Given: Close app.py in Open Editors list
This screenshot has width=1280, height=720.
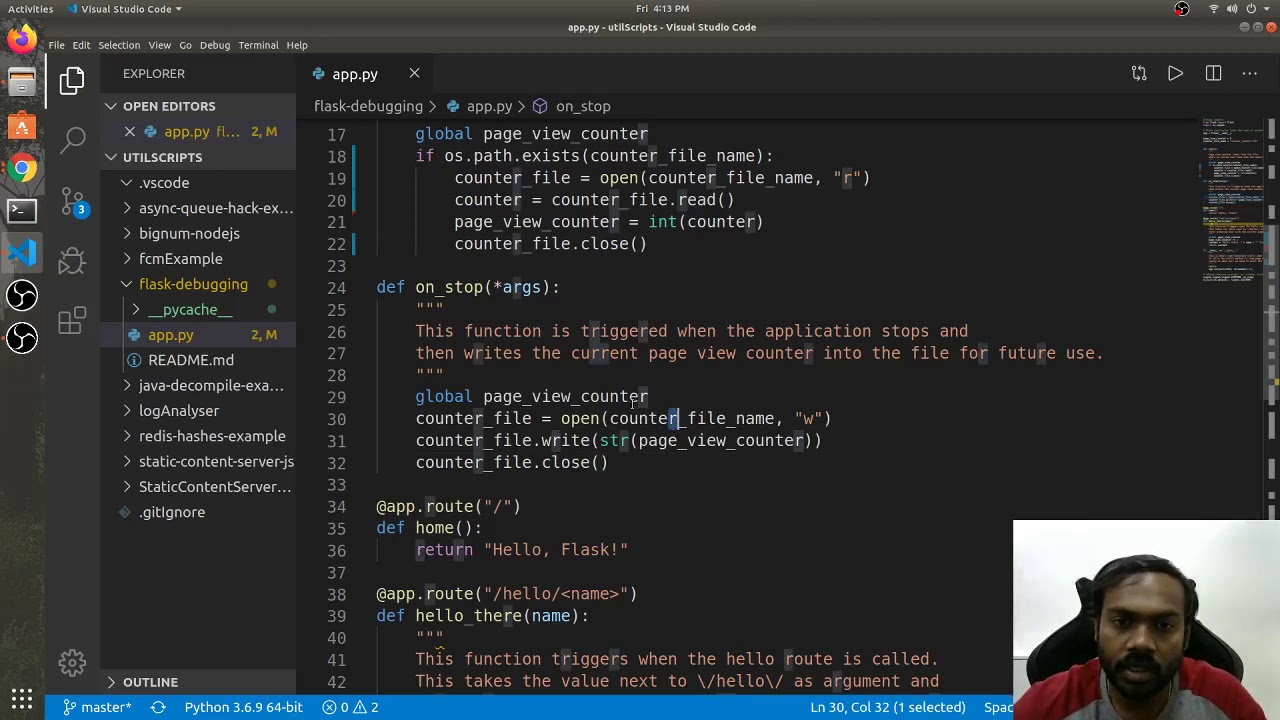Looking at the screenshot, I should (x=130, y=131).
